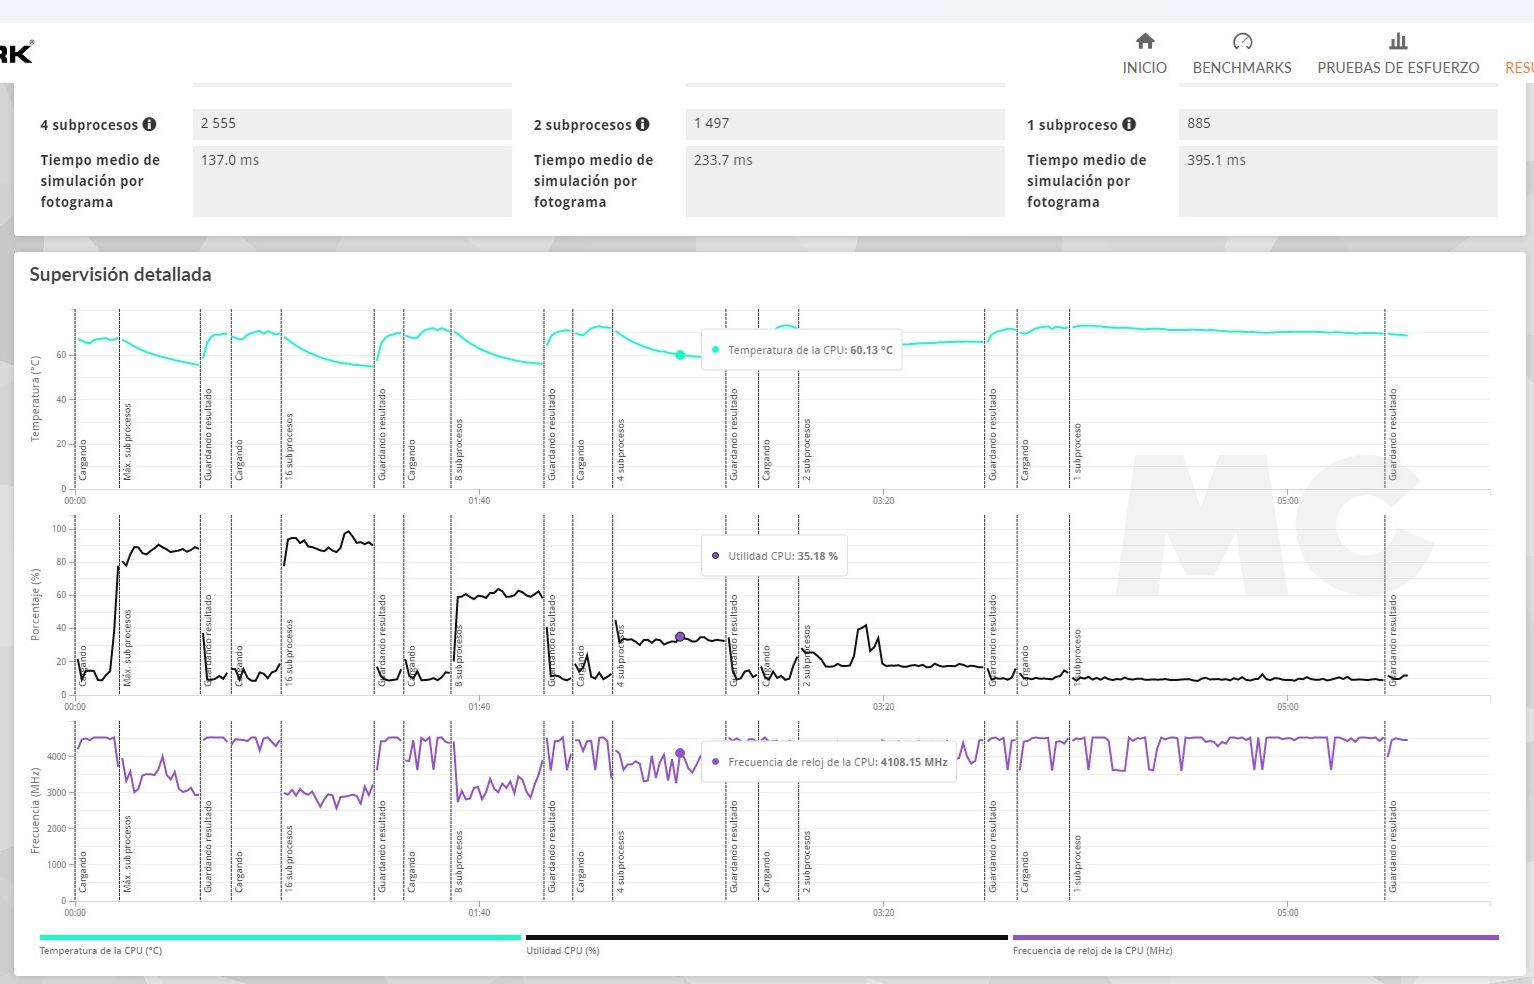This screenshot has width=1534, height=984.
Task: Click the teal data point on temperature chart
Action: (x=680, y=355)
